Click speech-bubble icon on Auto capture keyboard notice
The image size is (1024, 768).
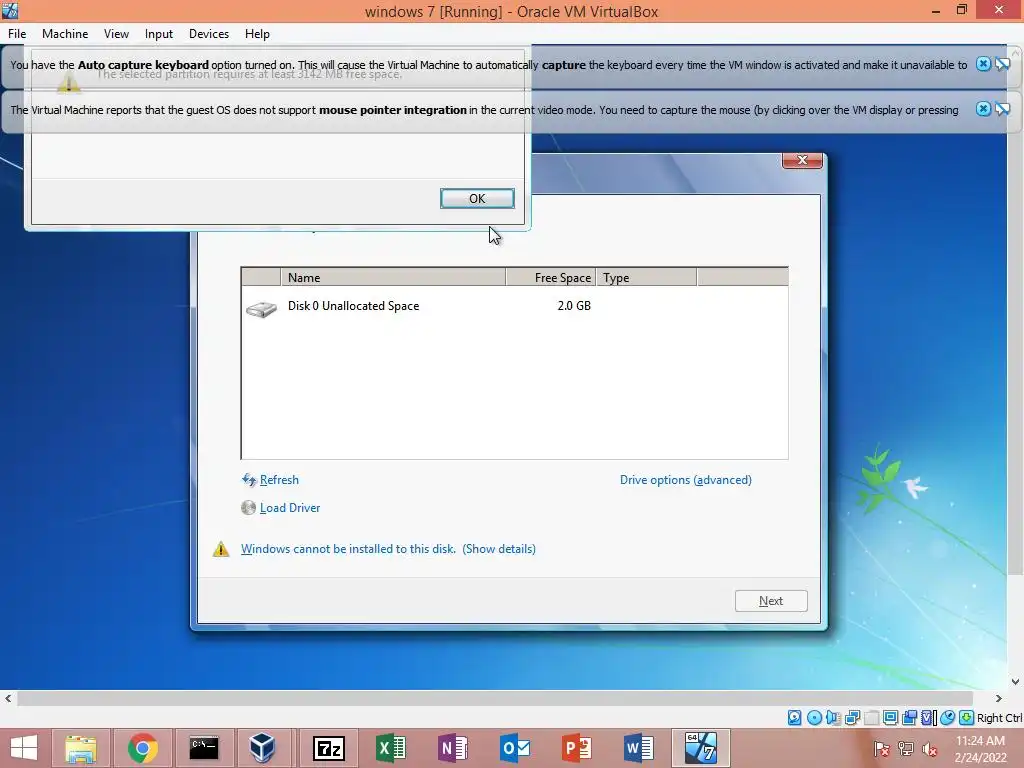coord(1002,64)
